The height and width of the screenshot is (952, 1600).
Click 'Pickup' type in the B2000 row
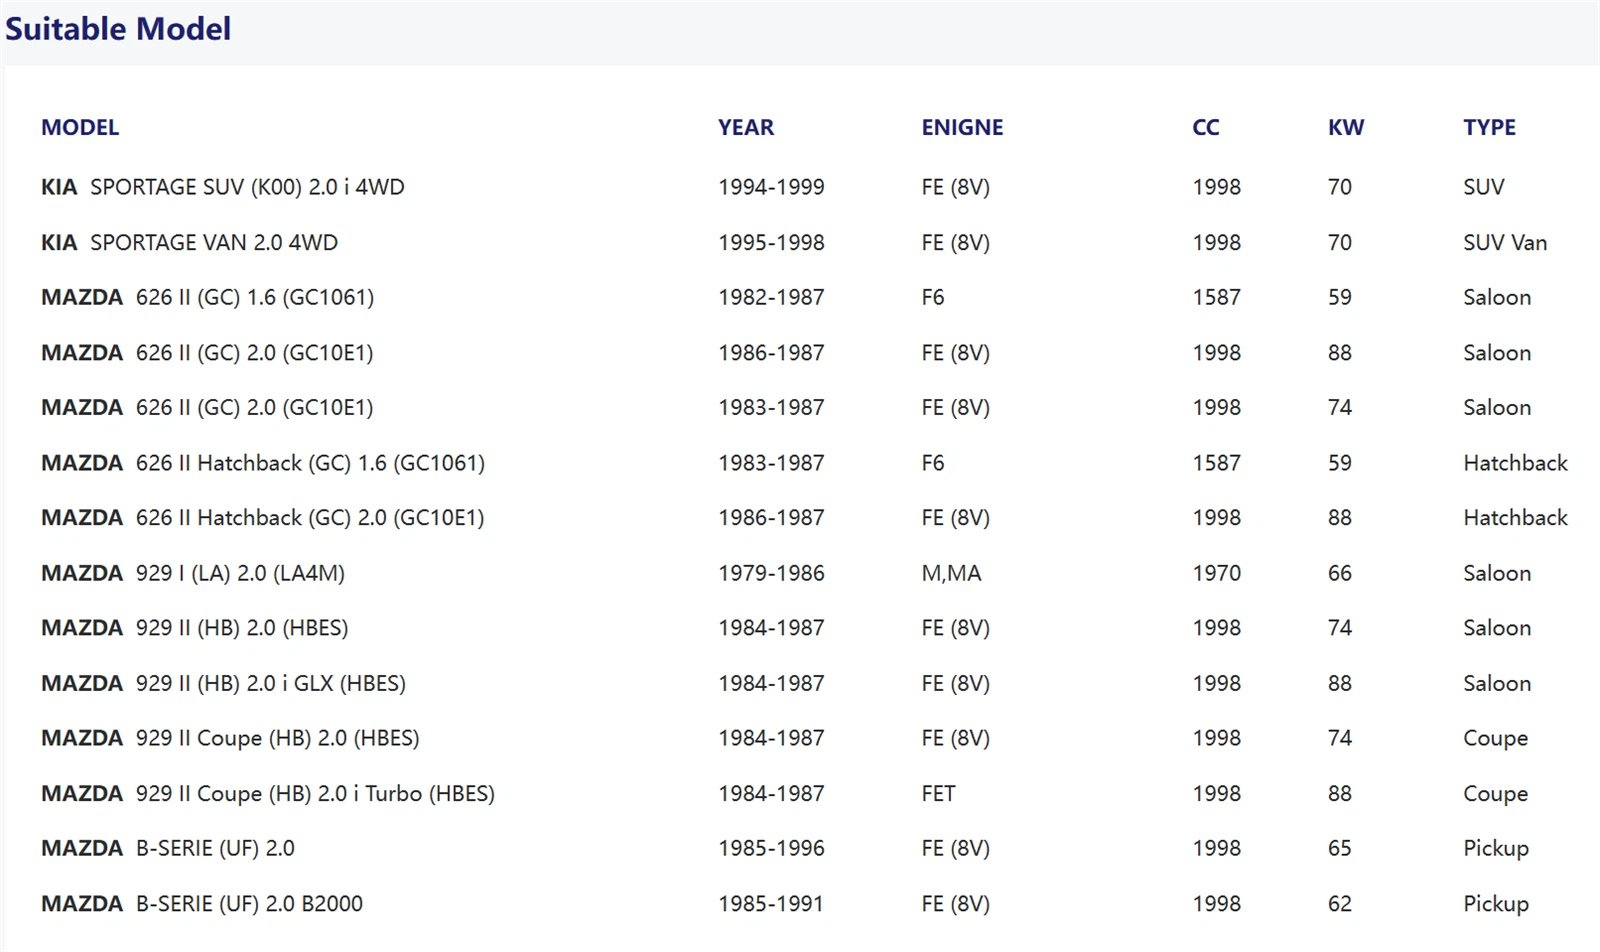pos(1496,904)
